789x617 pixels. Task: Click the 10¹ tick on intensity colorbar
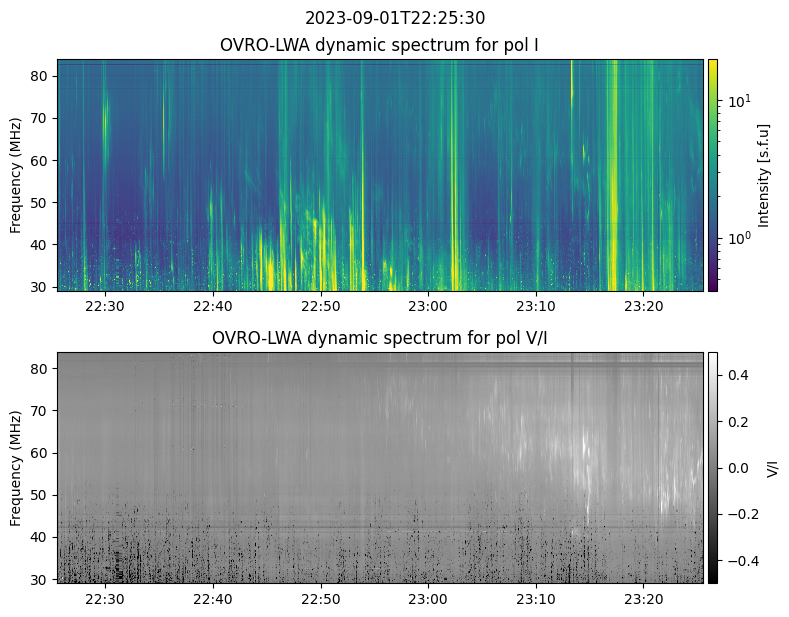(736, 102)
